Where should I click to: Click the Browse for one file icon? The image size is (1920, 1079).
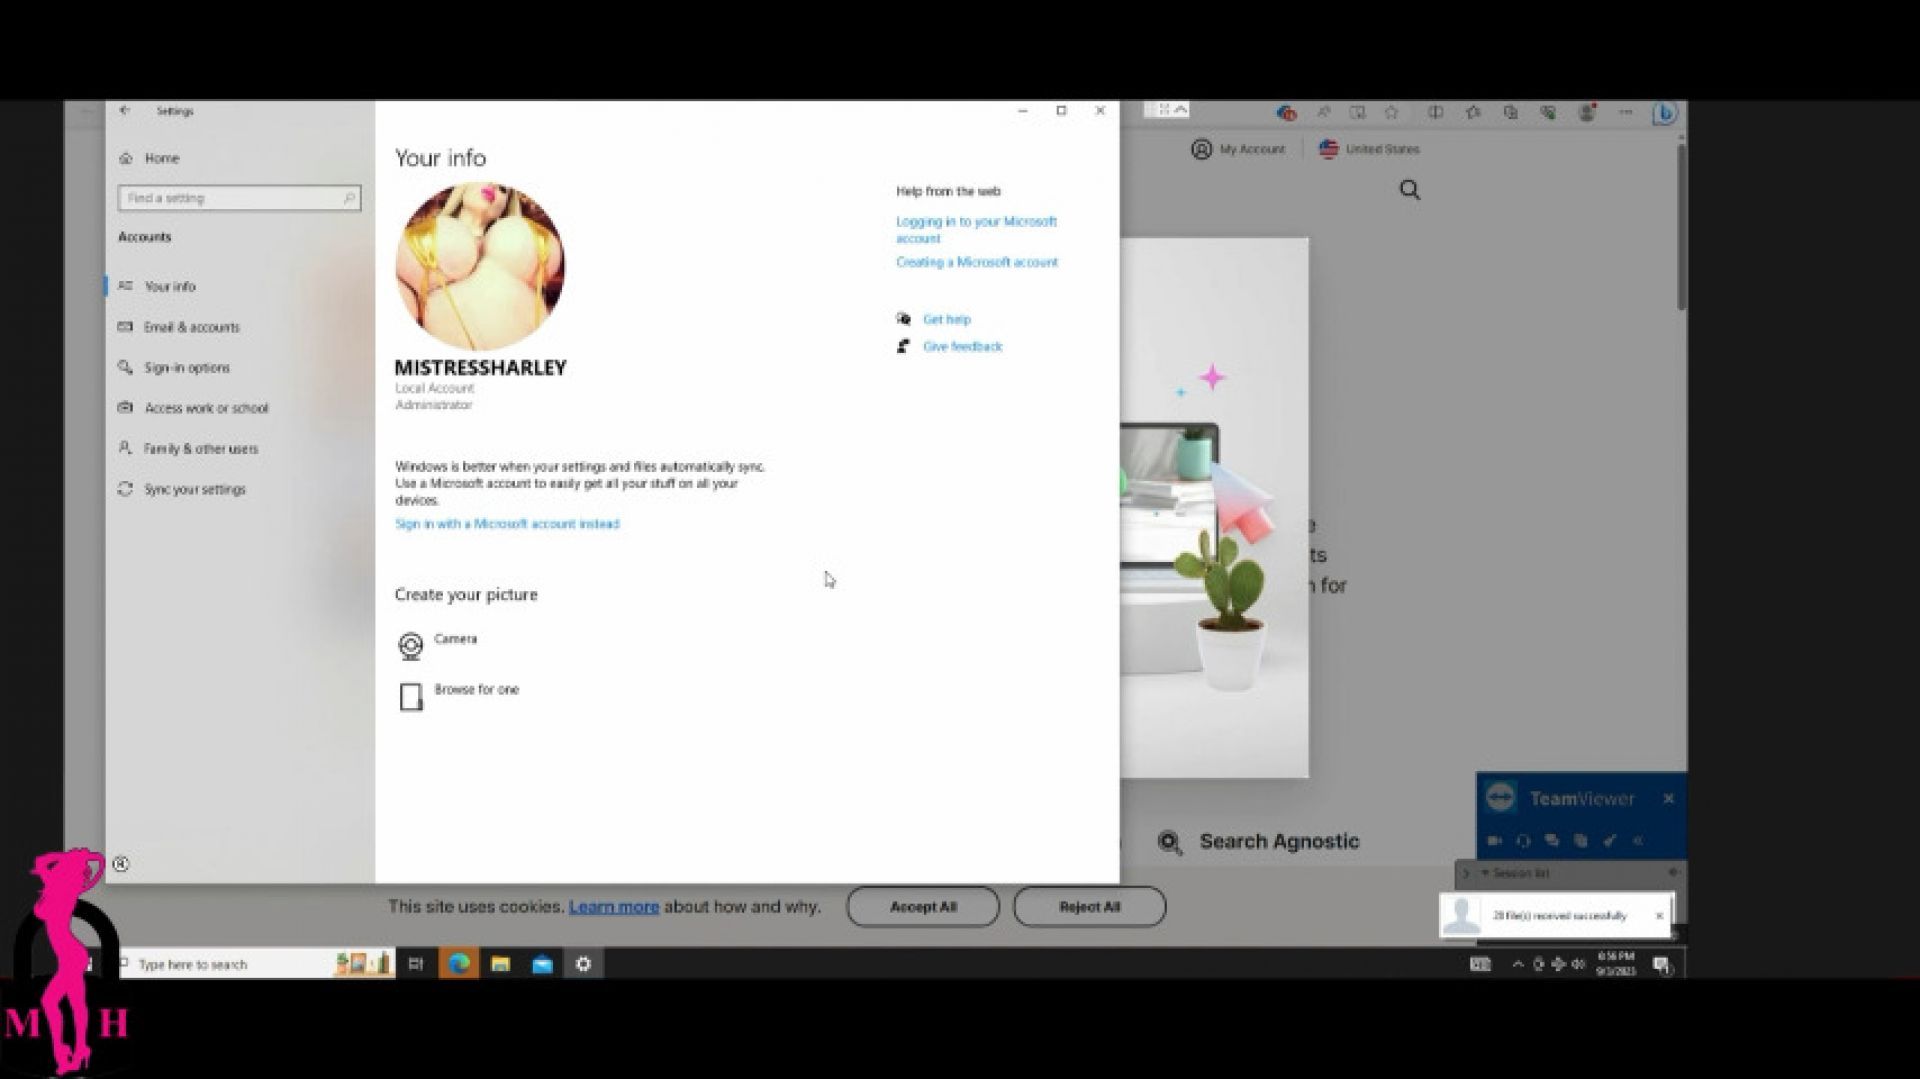[410, 697]
